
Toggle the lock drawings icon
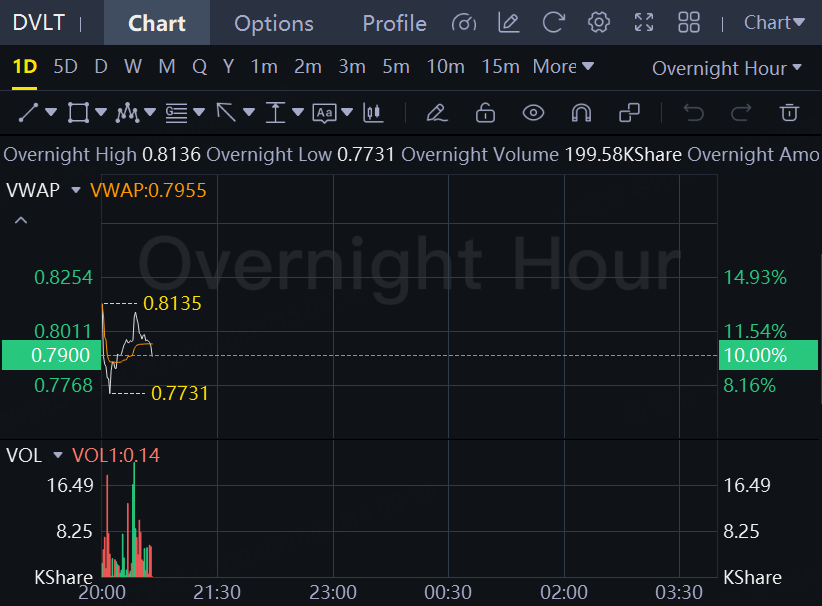click(x=485, y=113)
